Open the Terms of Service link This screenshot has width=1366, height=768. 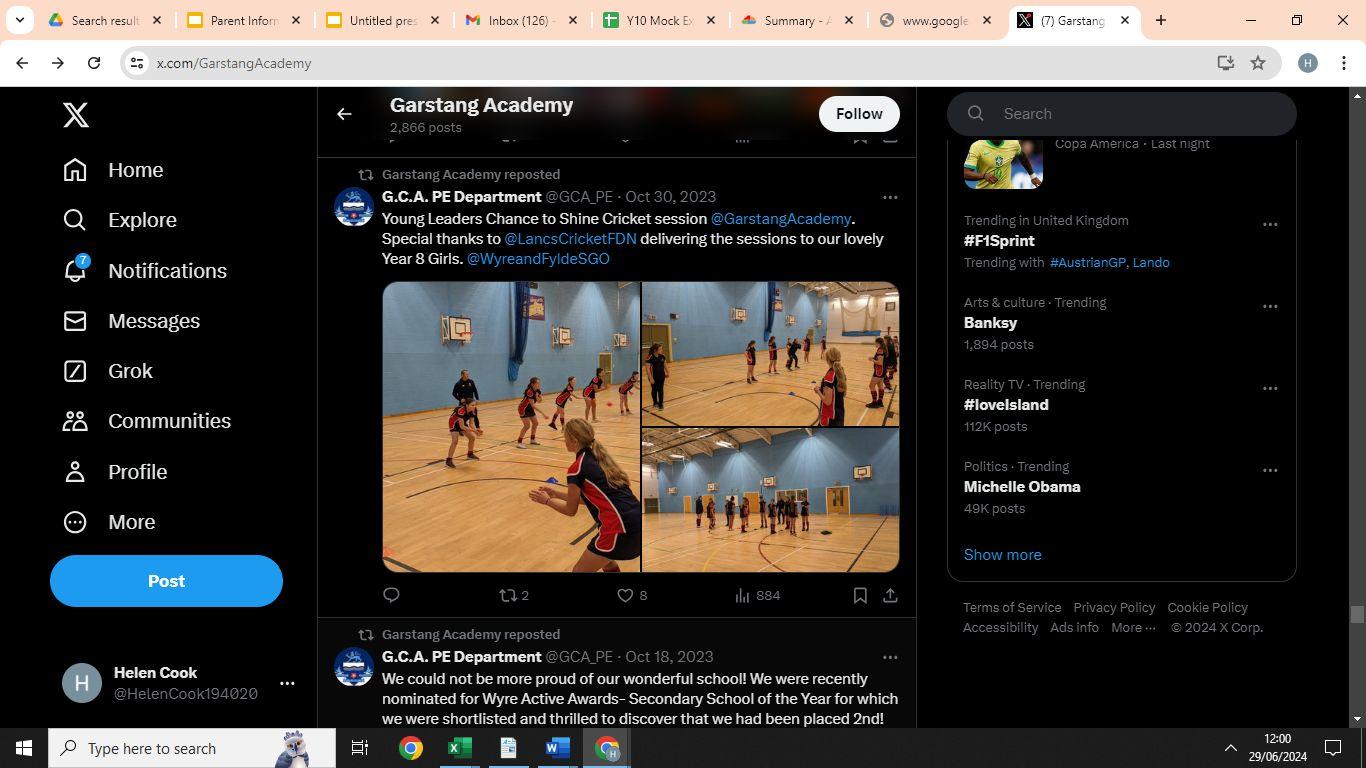click(x=1012, y=608)
